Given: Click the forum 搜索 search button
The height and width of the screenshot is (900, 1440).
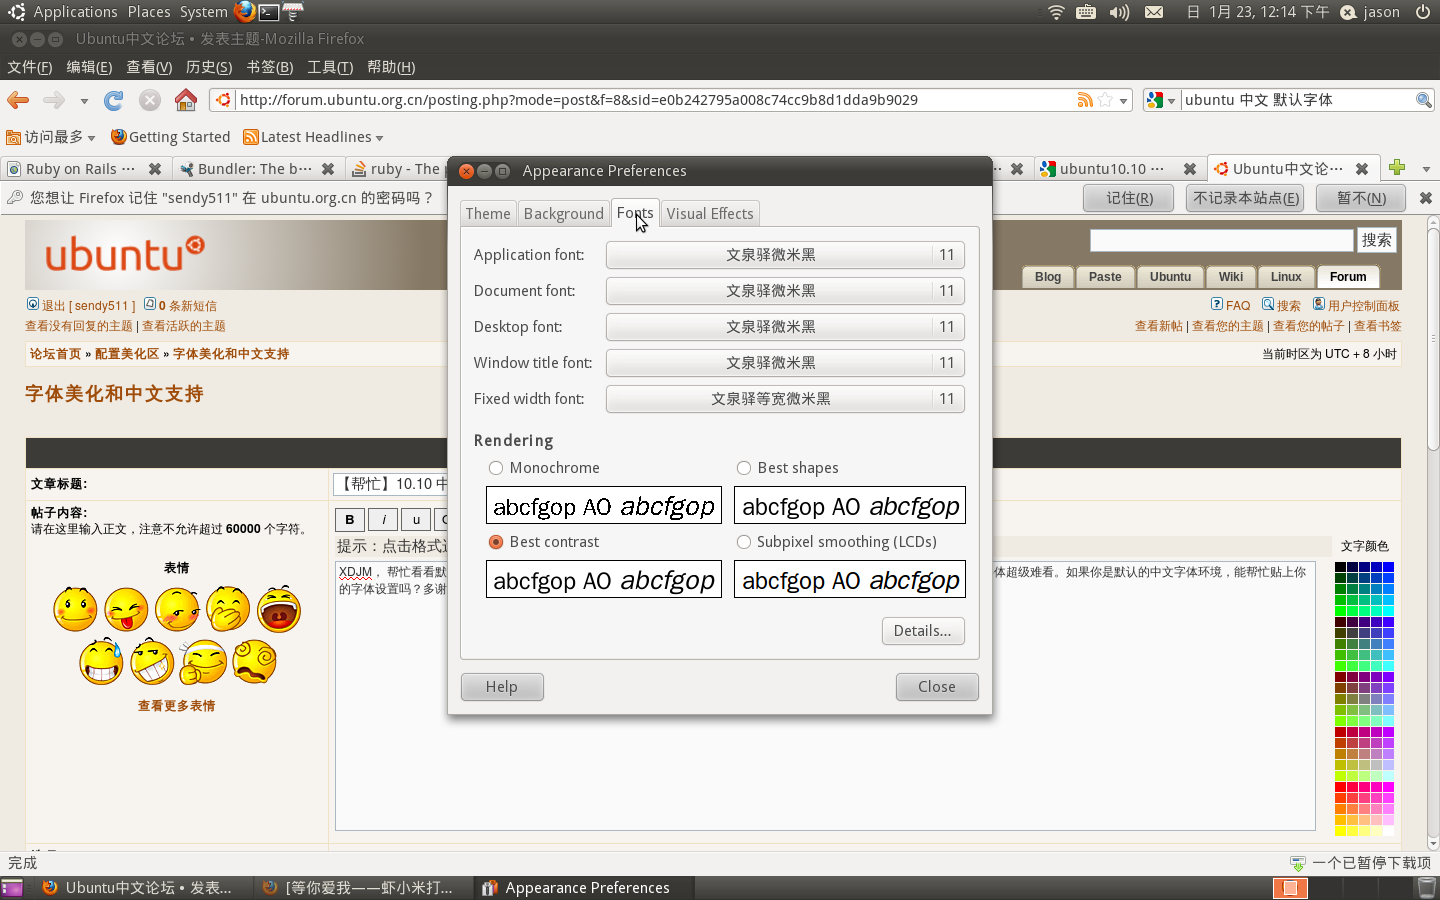Looking at the screenshot, I should [x=1376, y=240].
